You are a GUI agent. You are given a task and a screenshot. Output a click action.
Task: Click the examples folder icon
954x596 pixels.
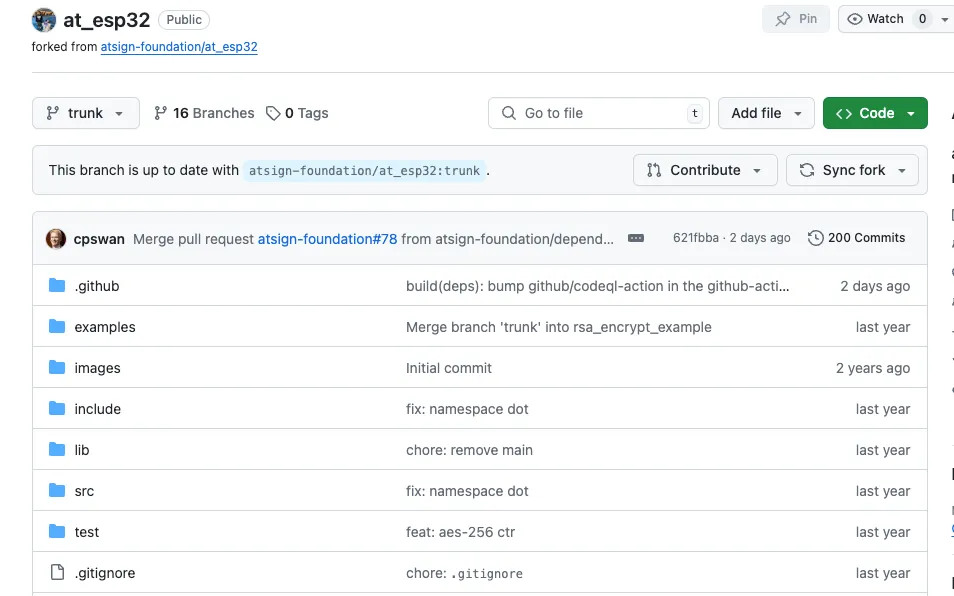(x=57, y=327)
